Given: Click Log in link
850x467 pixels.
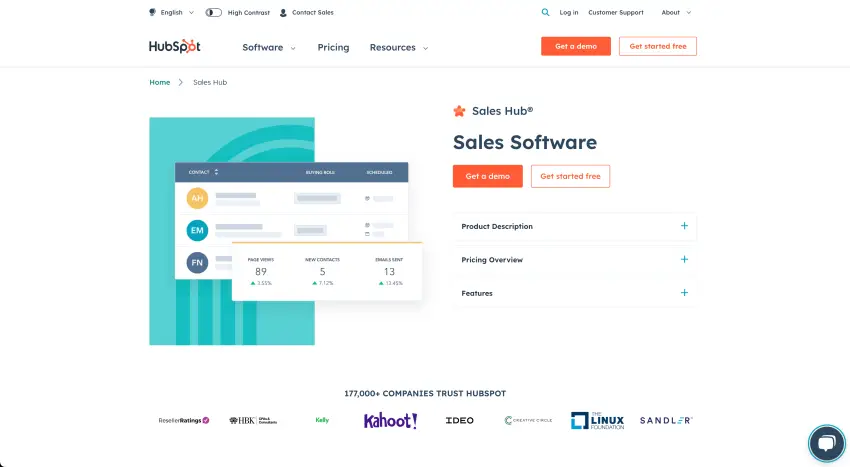Looking at the screenshot, I should tap(569, 12).
